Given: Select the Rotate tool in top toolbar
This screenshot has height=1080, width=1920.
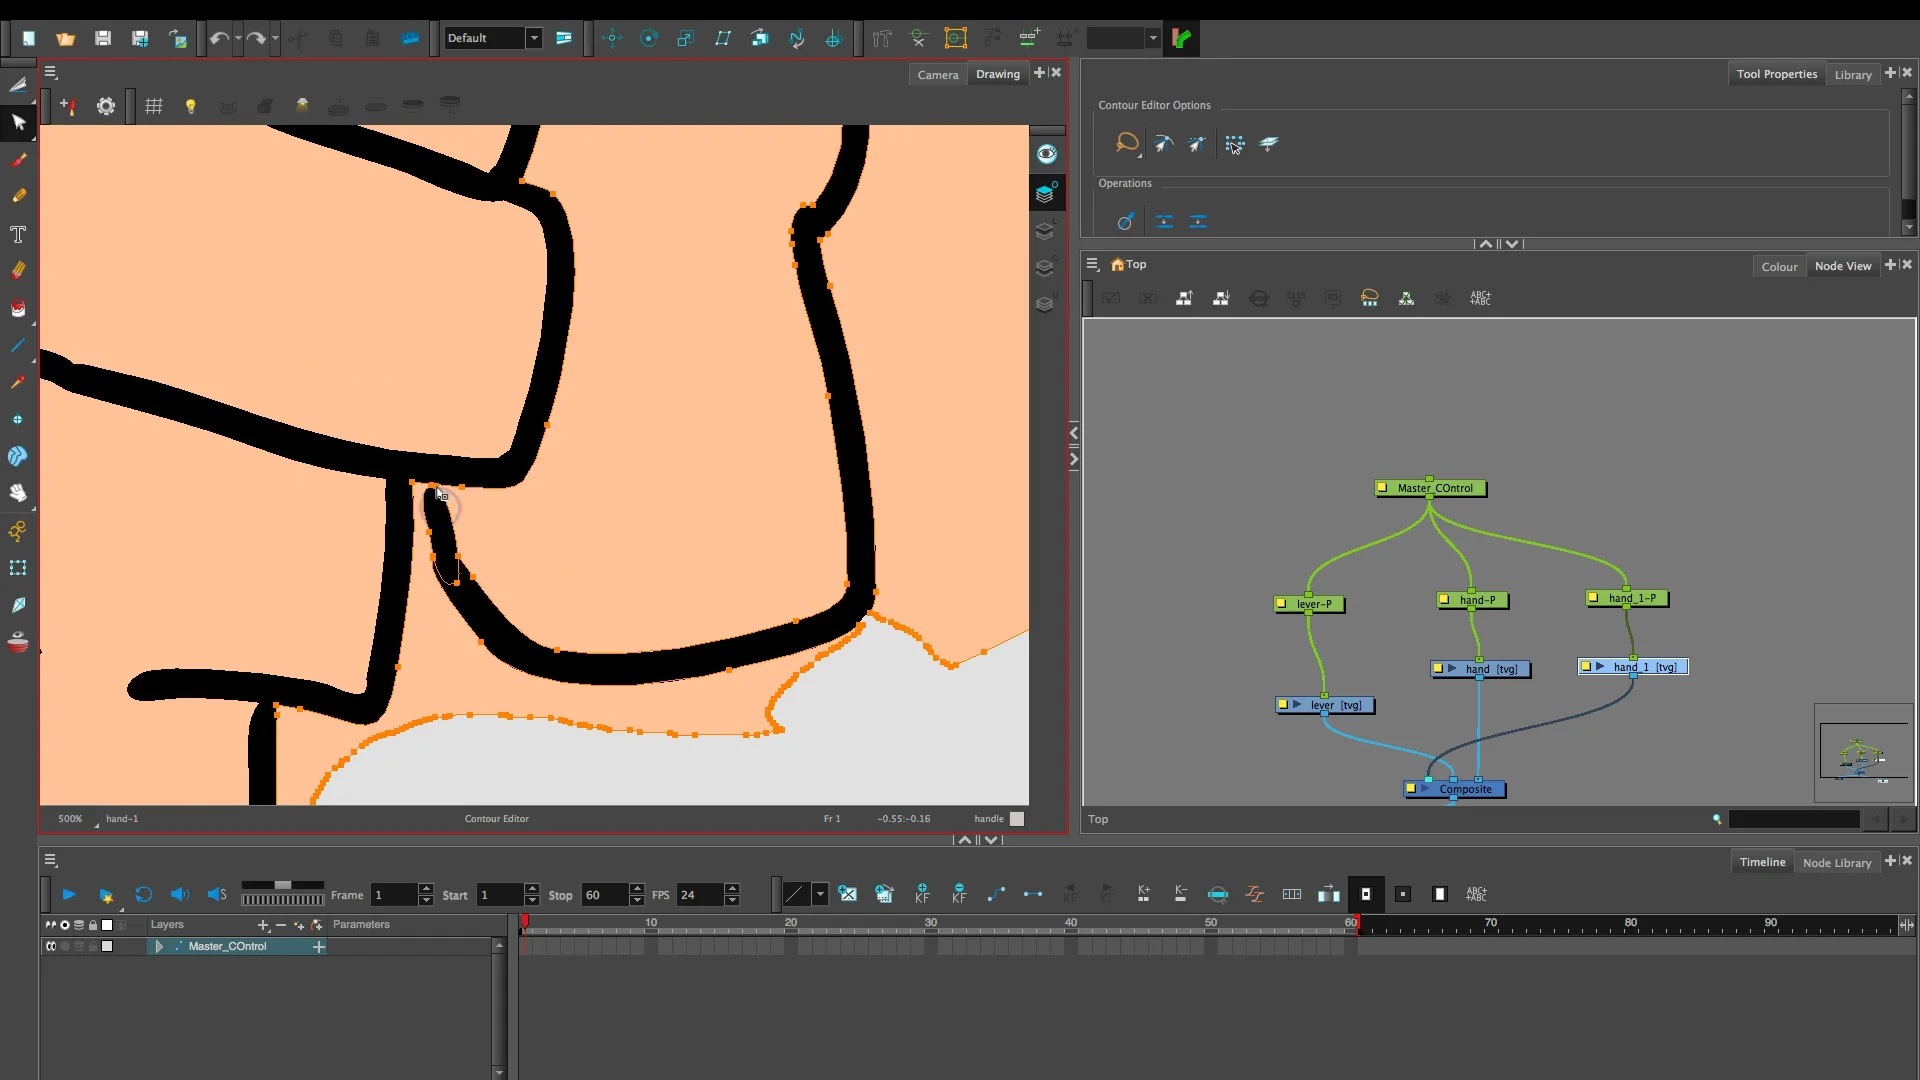Looking at the screenshot, I should click(x=649, y=38).
